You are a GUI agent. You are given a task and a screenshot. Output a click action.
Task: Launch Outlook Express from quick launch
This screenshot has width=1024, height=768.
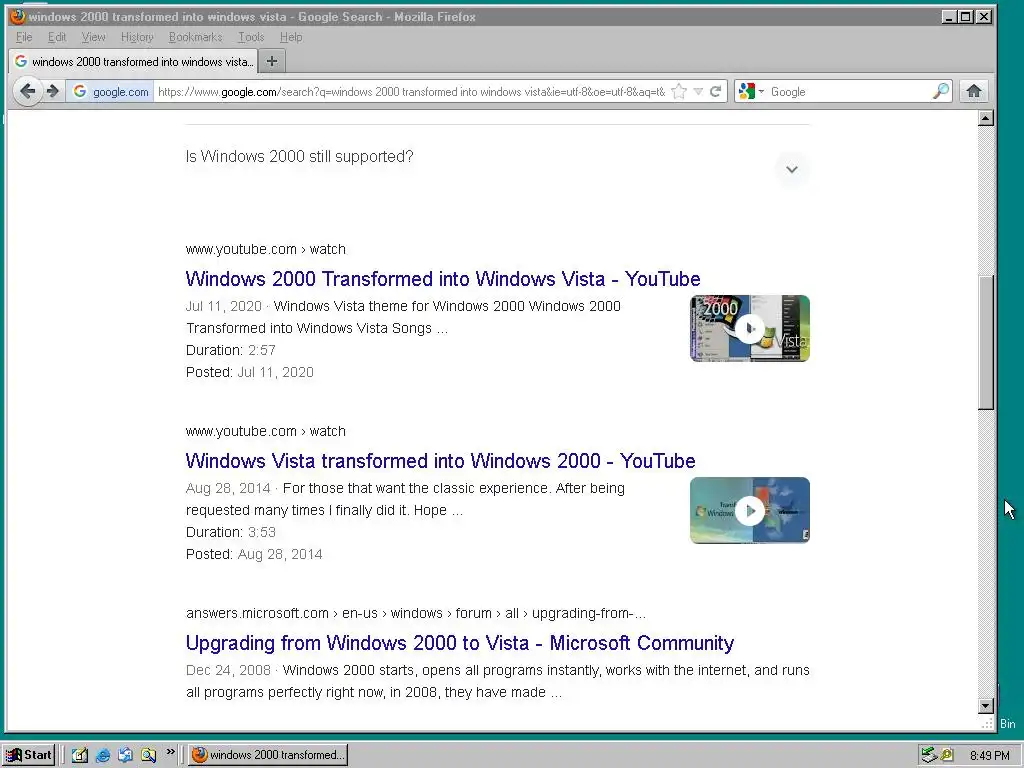(125, 755)
